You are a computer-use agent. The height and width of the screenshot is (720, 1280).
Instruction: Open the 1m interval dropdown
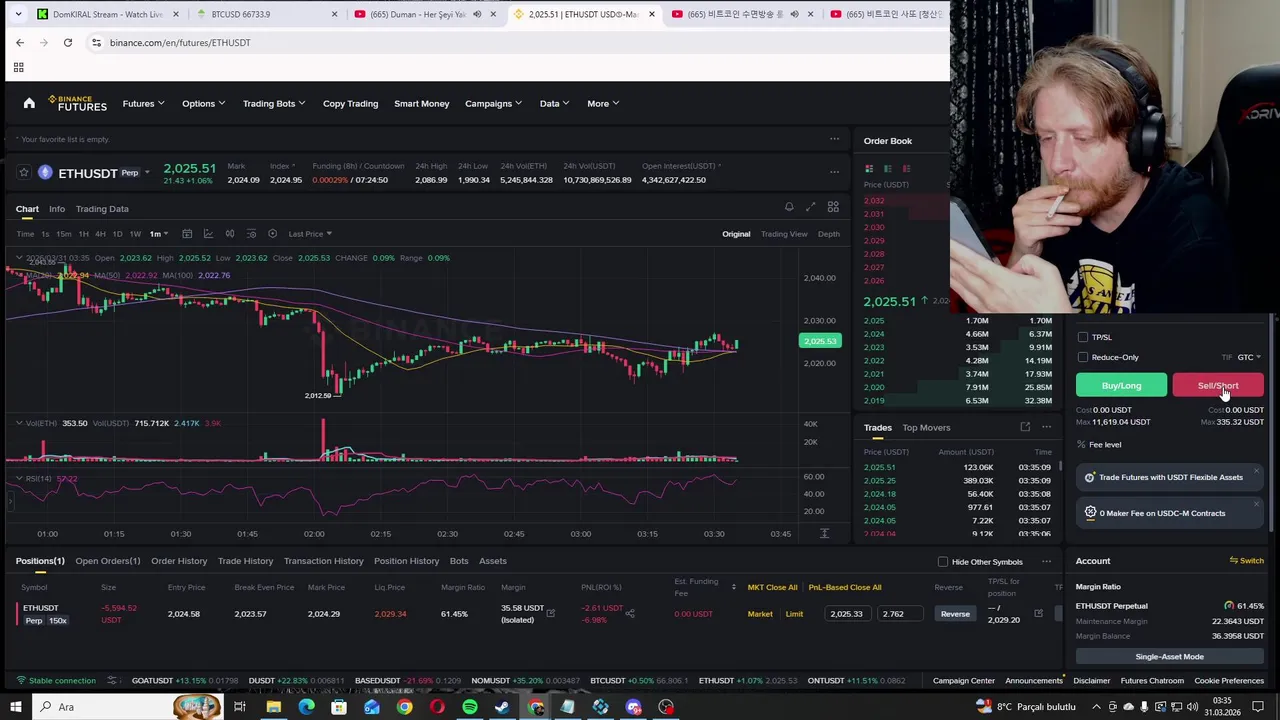[x=159, y=234]
